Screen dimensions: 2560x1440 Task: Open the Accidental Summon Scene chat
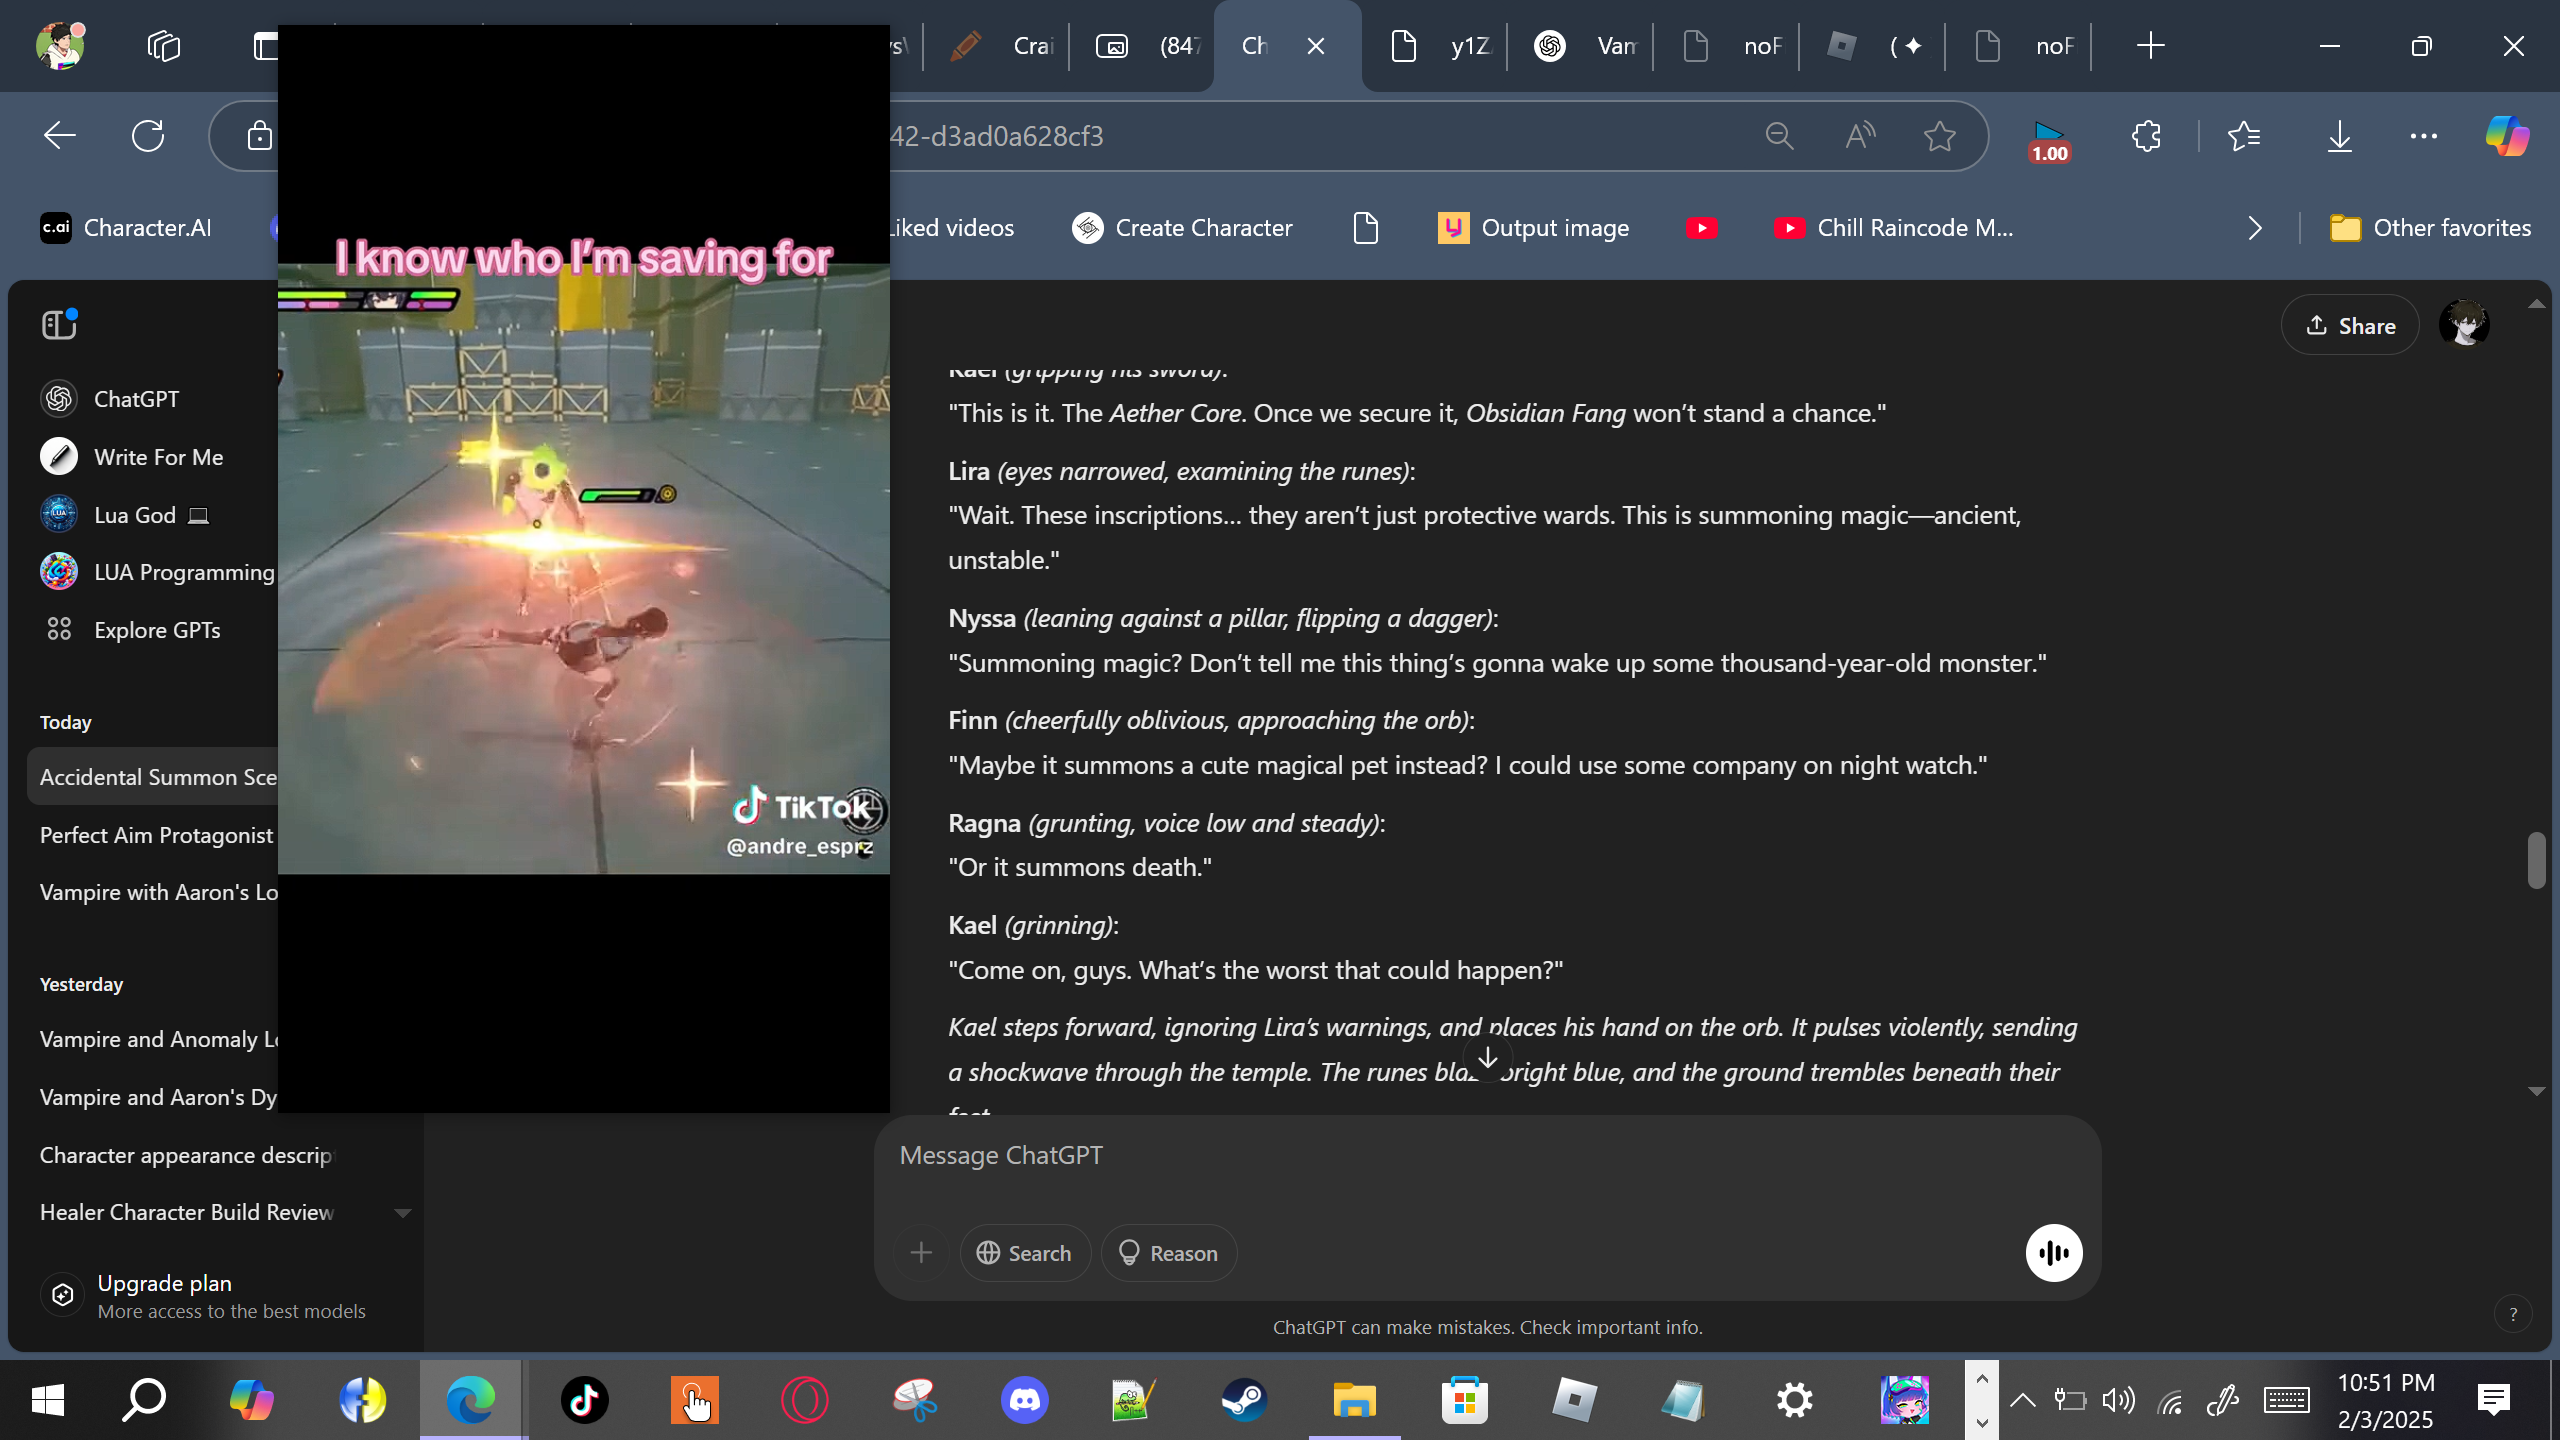tap(153, 777)
